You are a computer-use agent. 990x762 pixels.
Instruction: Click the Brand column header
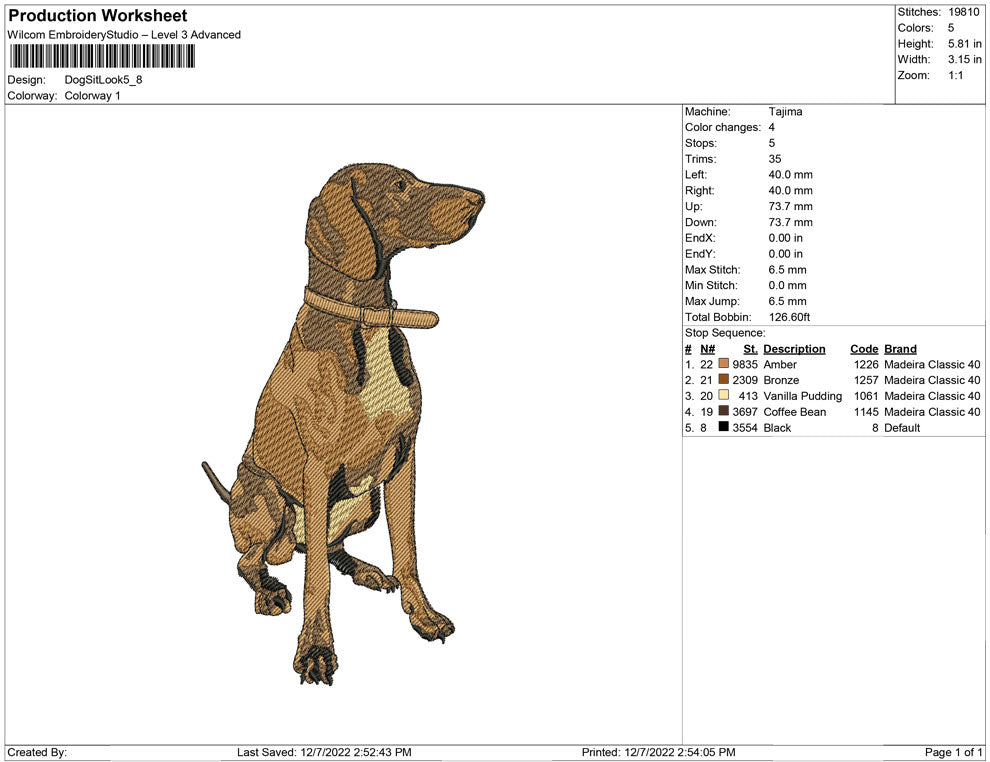tap(900, 349)
